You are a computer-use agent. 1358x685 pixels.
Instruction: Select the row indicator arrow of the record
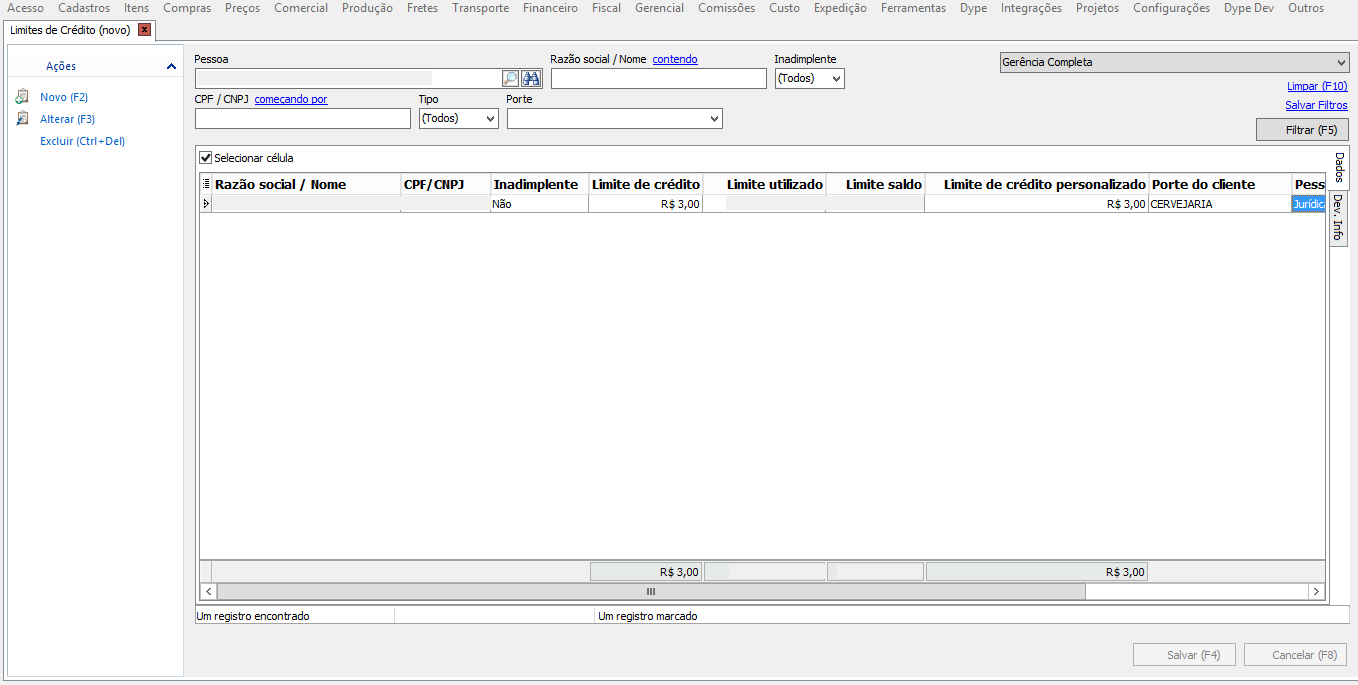(x=206, y=203)
